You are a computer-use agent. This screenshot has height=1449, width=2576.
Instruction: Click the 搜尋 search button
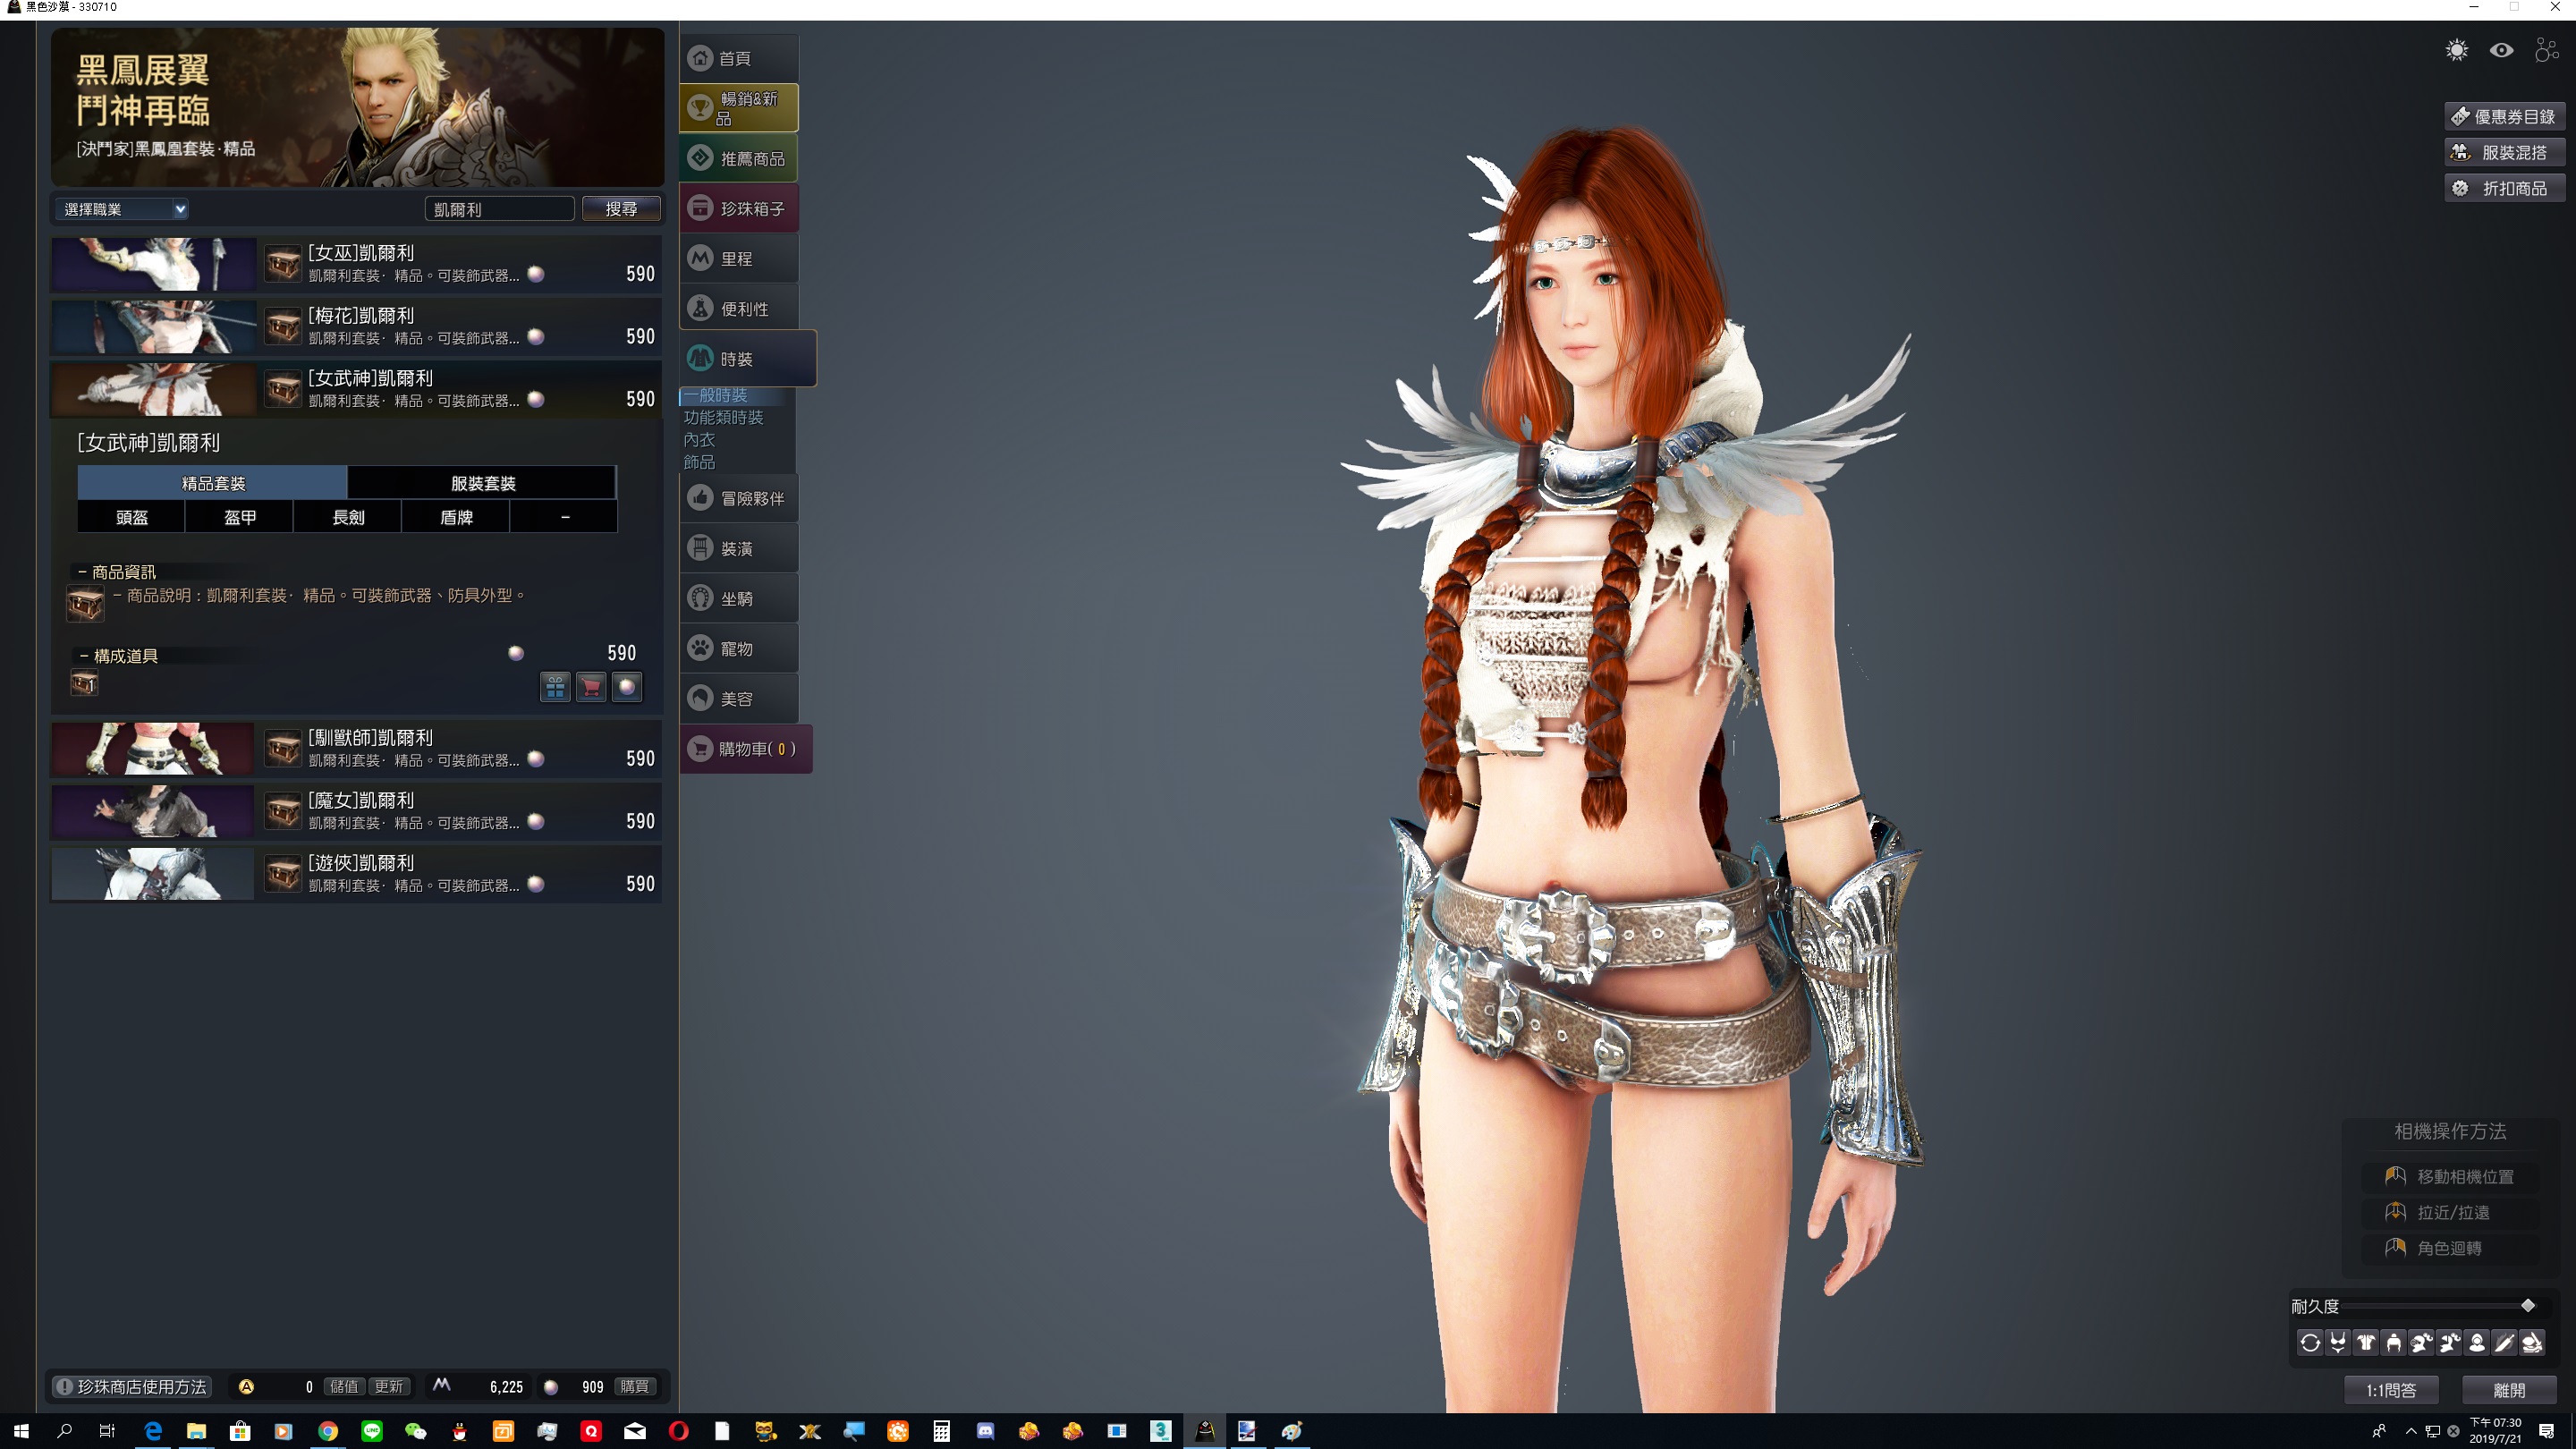[x=621, y=208]
